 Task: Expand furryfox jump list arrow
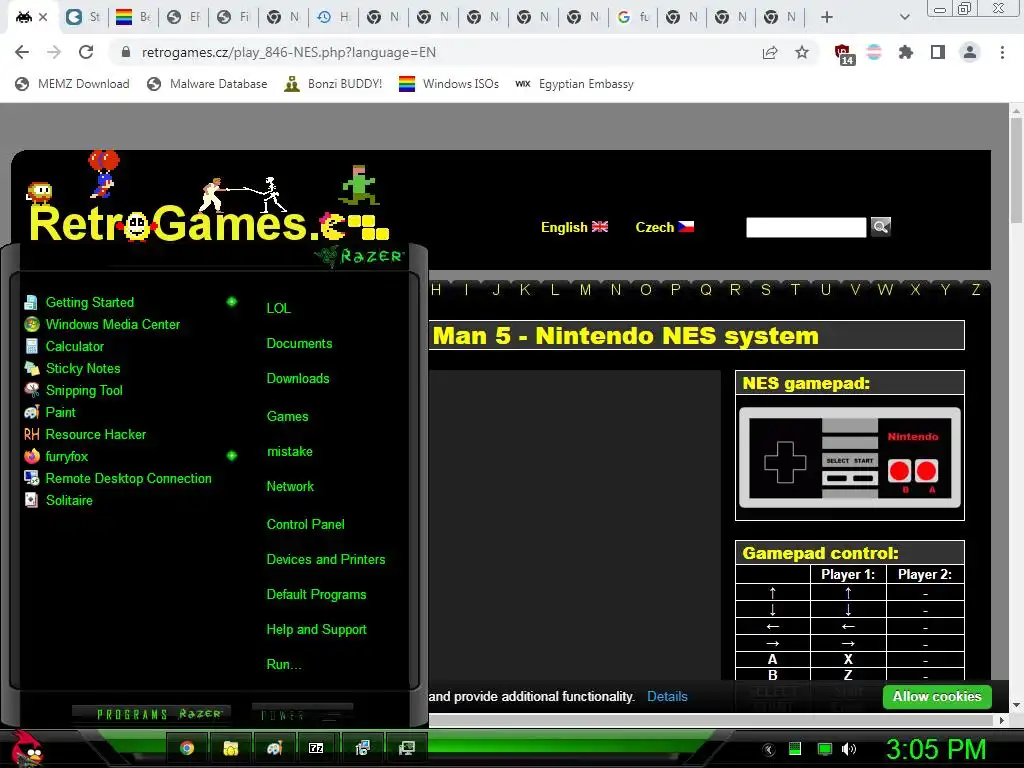click(x=231, y=456)
